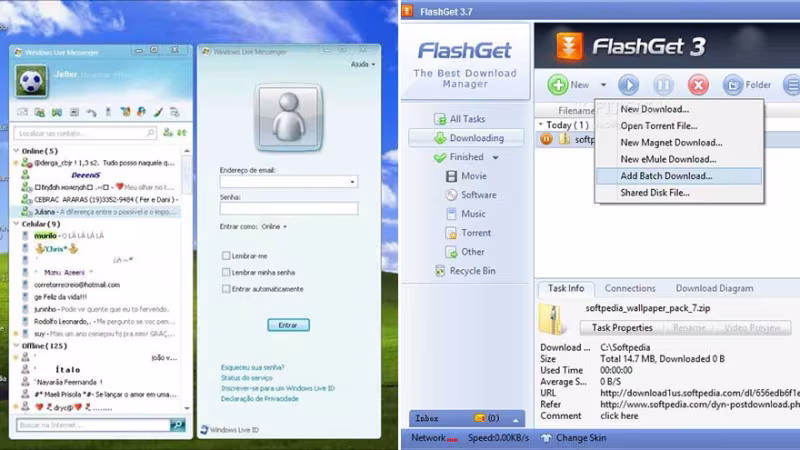The width and height of the screenshot is (800, 450).
Task: Click the Messenger email inbox icon
Action: 22,112
